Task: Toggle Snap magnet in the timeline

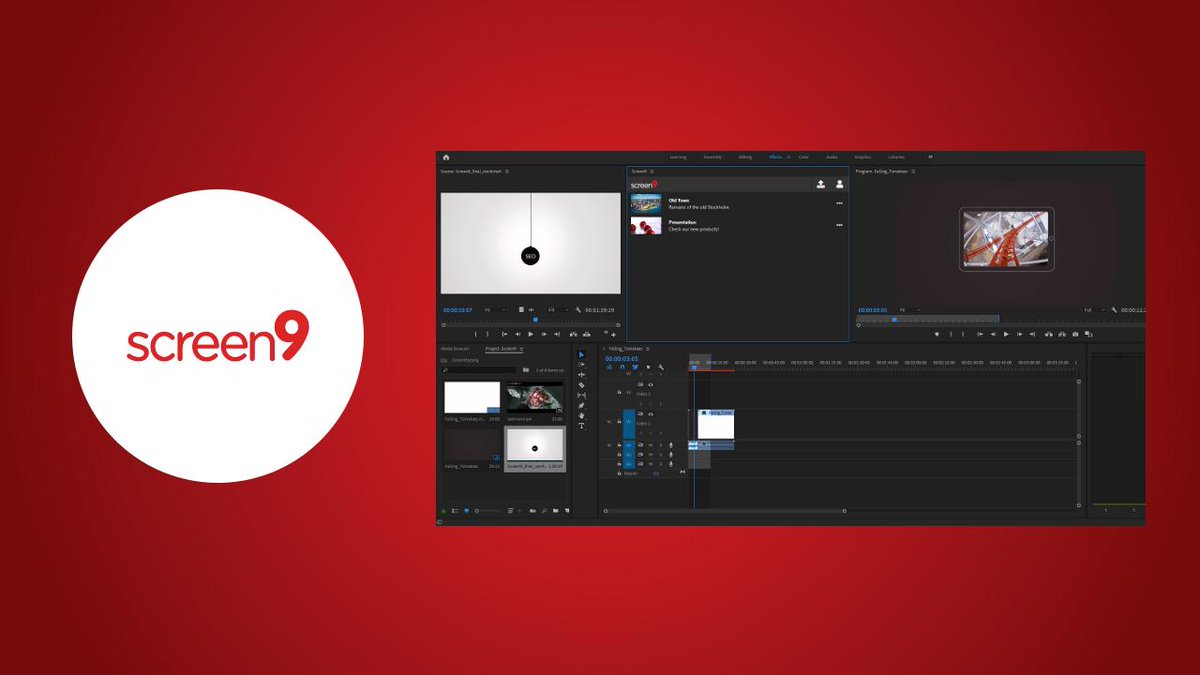Action: point(622,367)
